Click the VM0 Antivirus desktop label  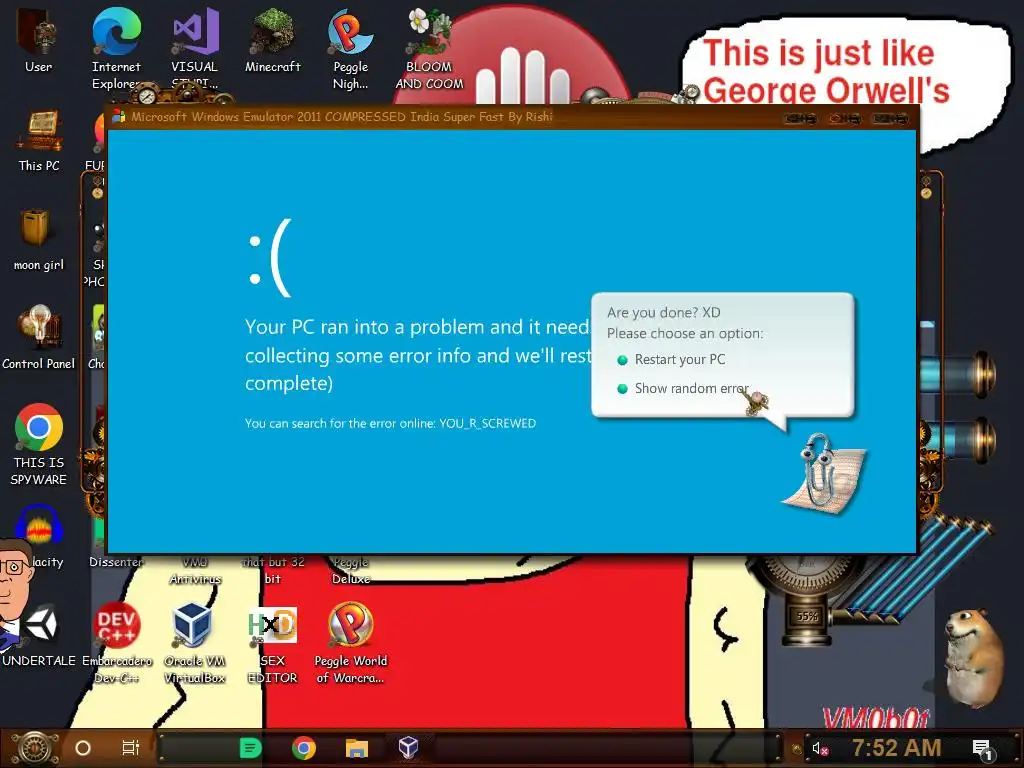[x=195, y=570]
